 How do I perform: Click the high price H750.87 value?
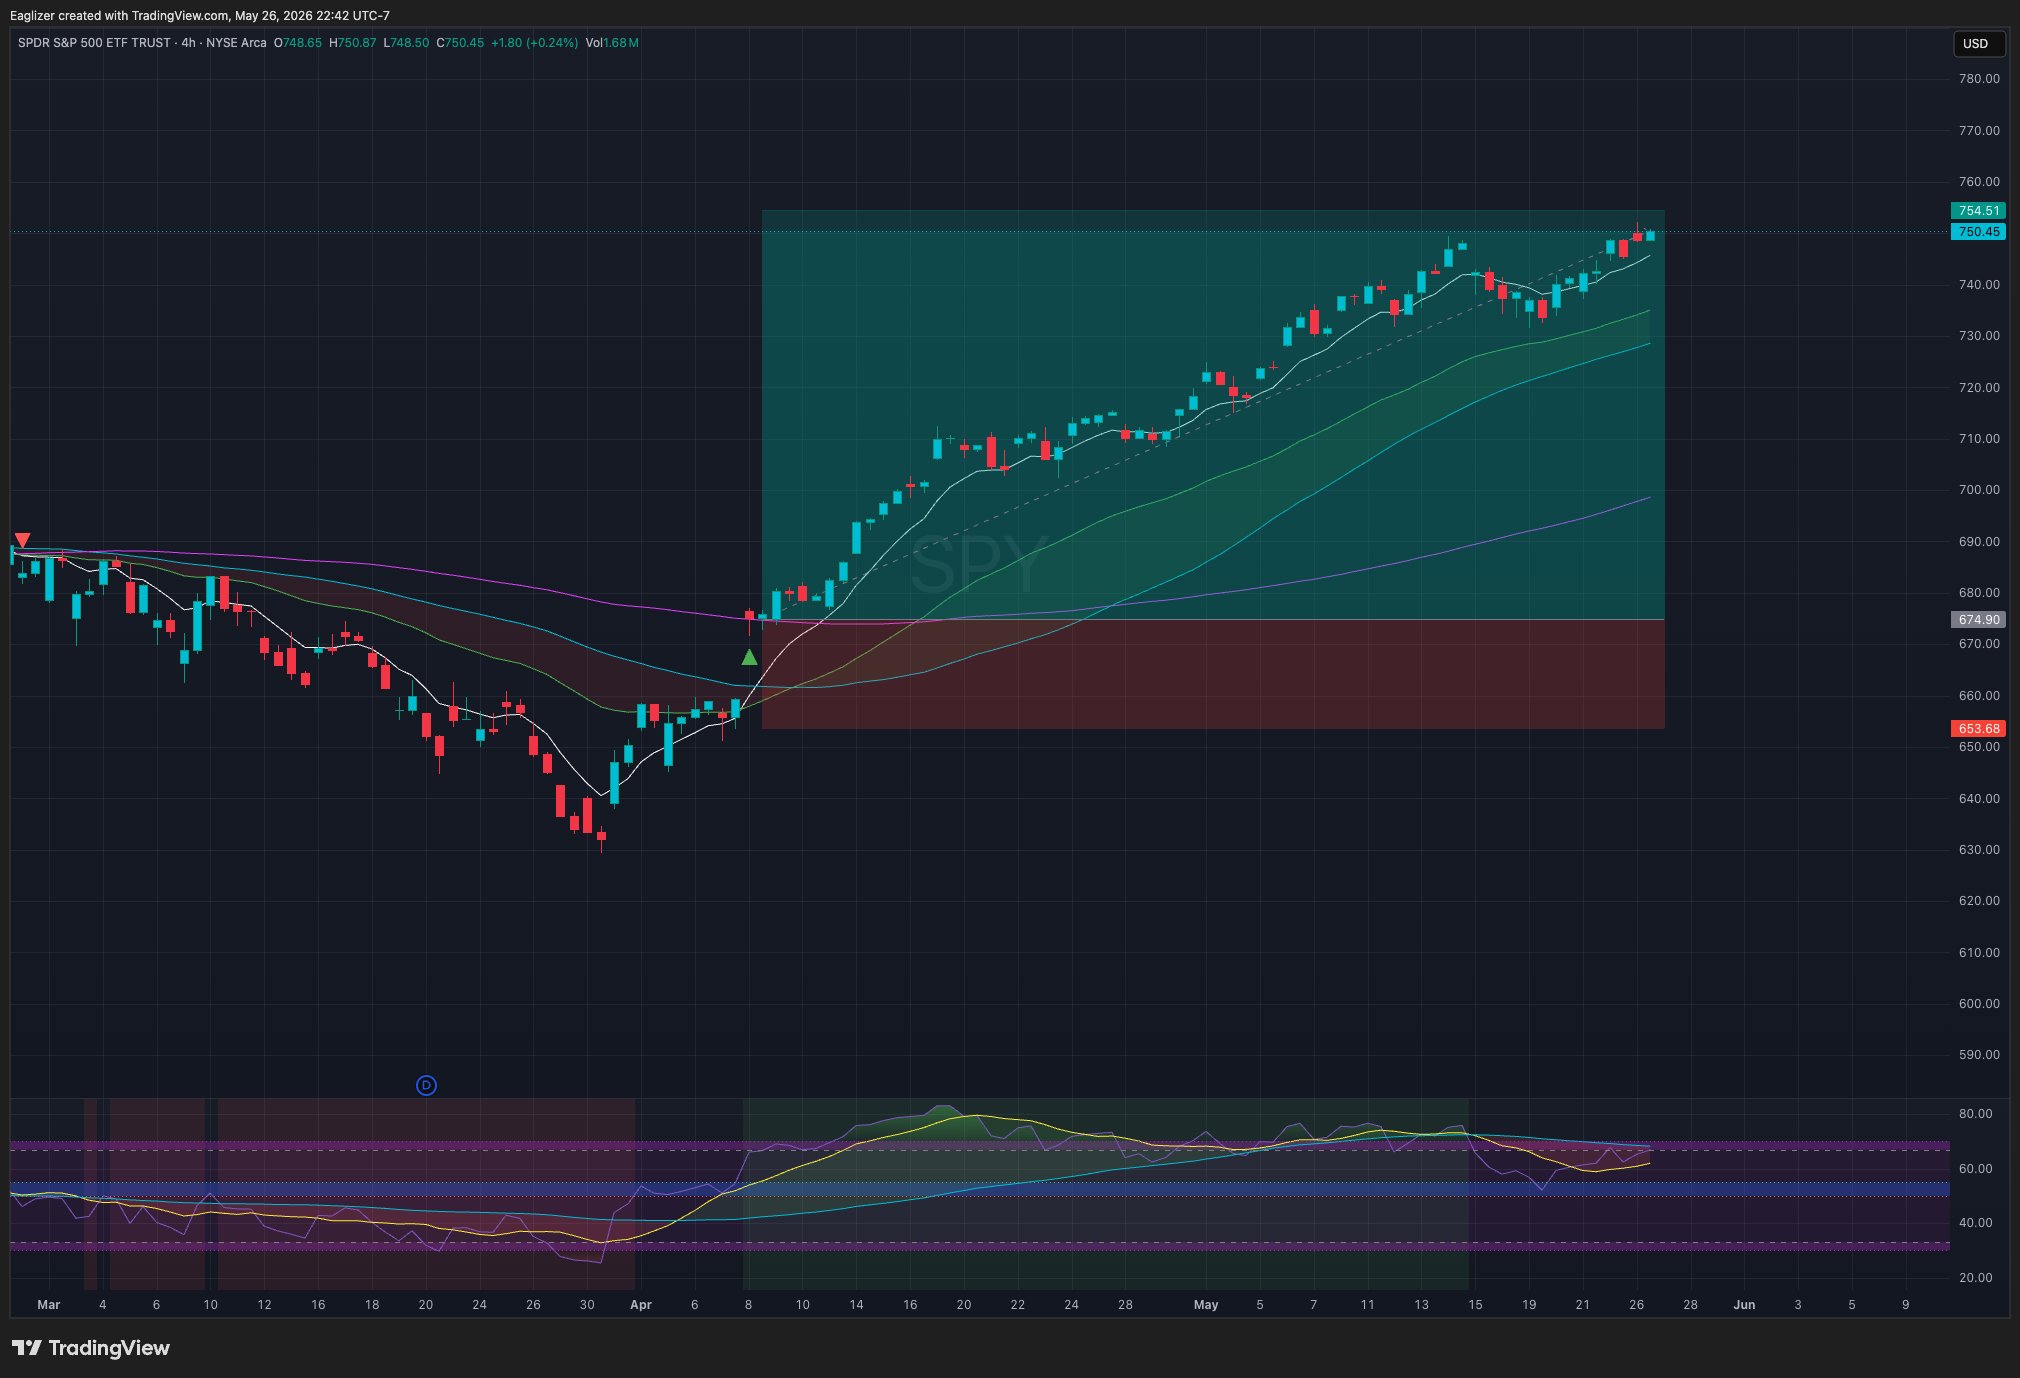[x=353, y=43]
